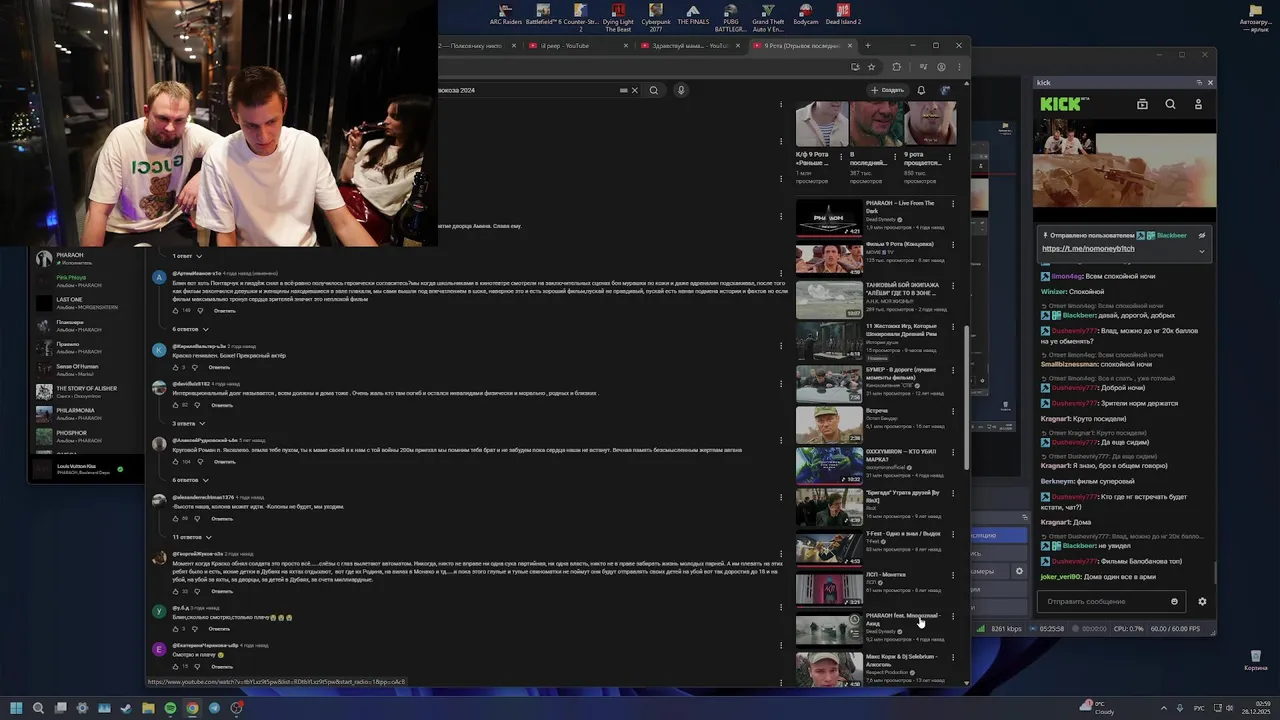Open PHARAOH Live From The Dark video
This screenshot has width=1280, height=720.
[829, 217]
